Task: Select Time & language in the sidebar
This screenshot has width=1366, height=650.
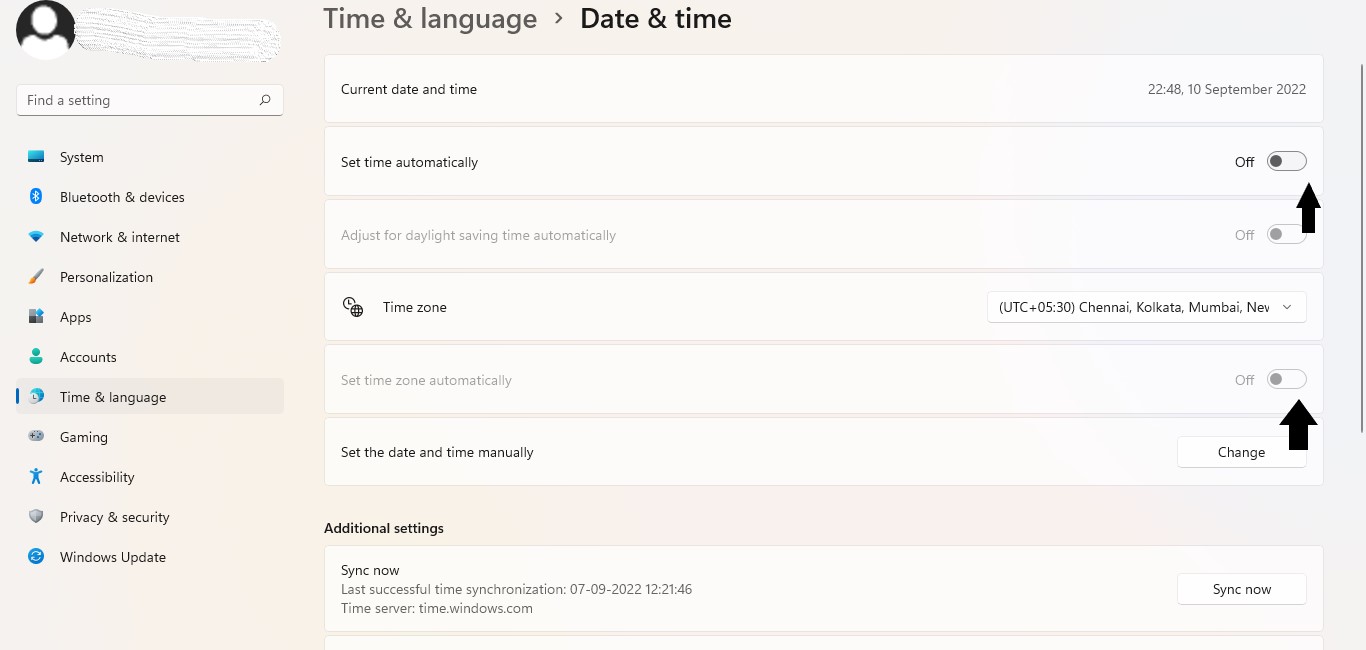Action: click(113, 397)
